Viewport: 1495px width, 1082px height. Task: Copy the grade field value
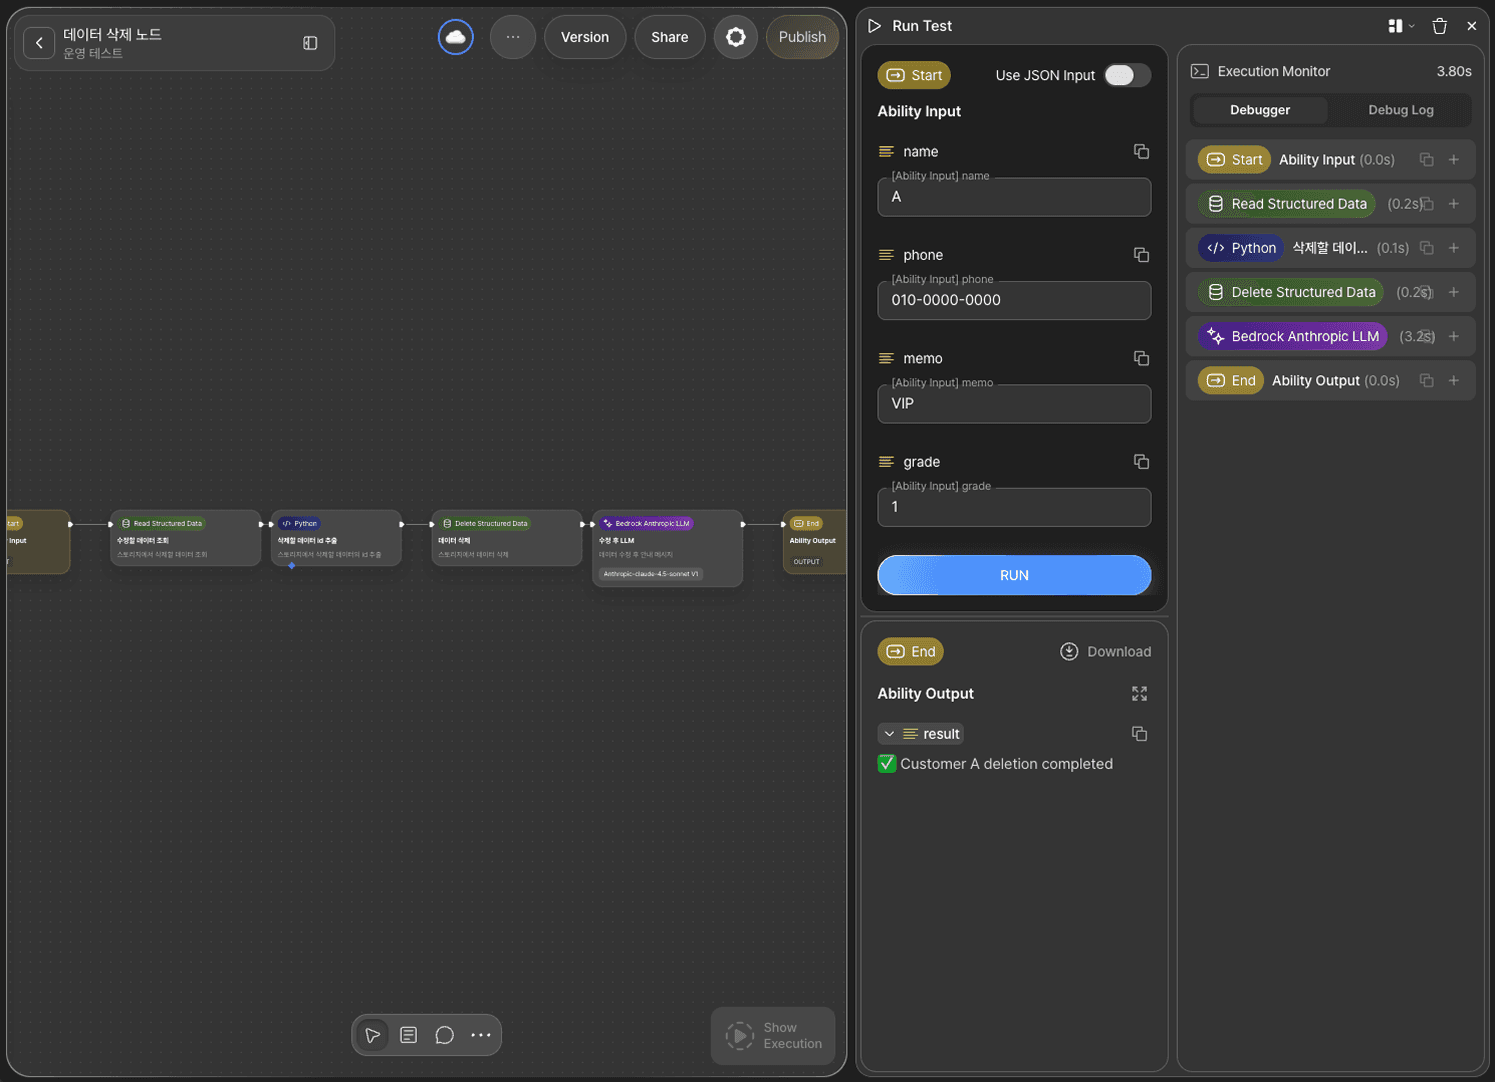pyautogui.click(x=1141, y=461)
